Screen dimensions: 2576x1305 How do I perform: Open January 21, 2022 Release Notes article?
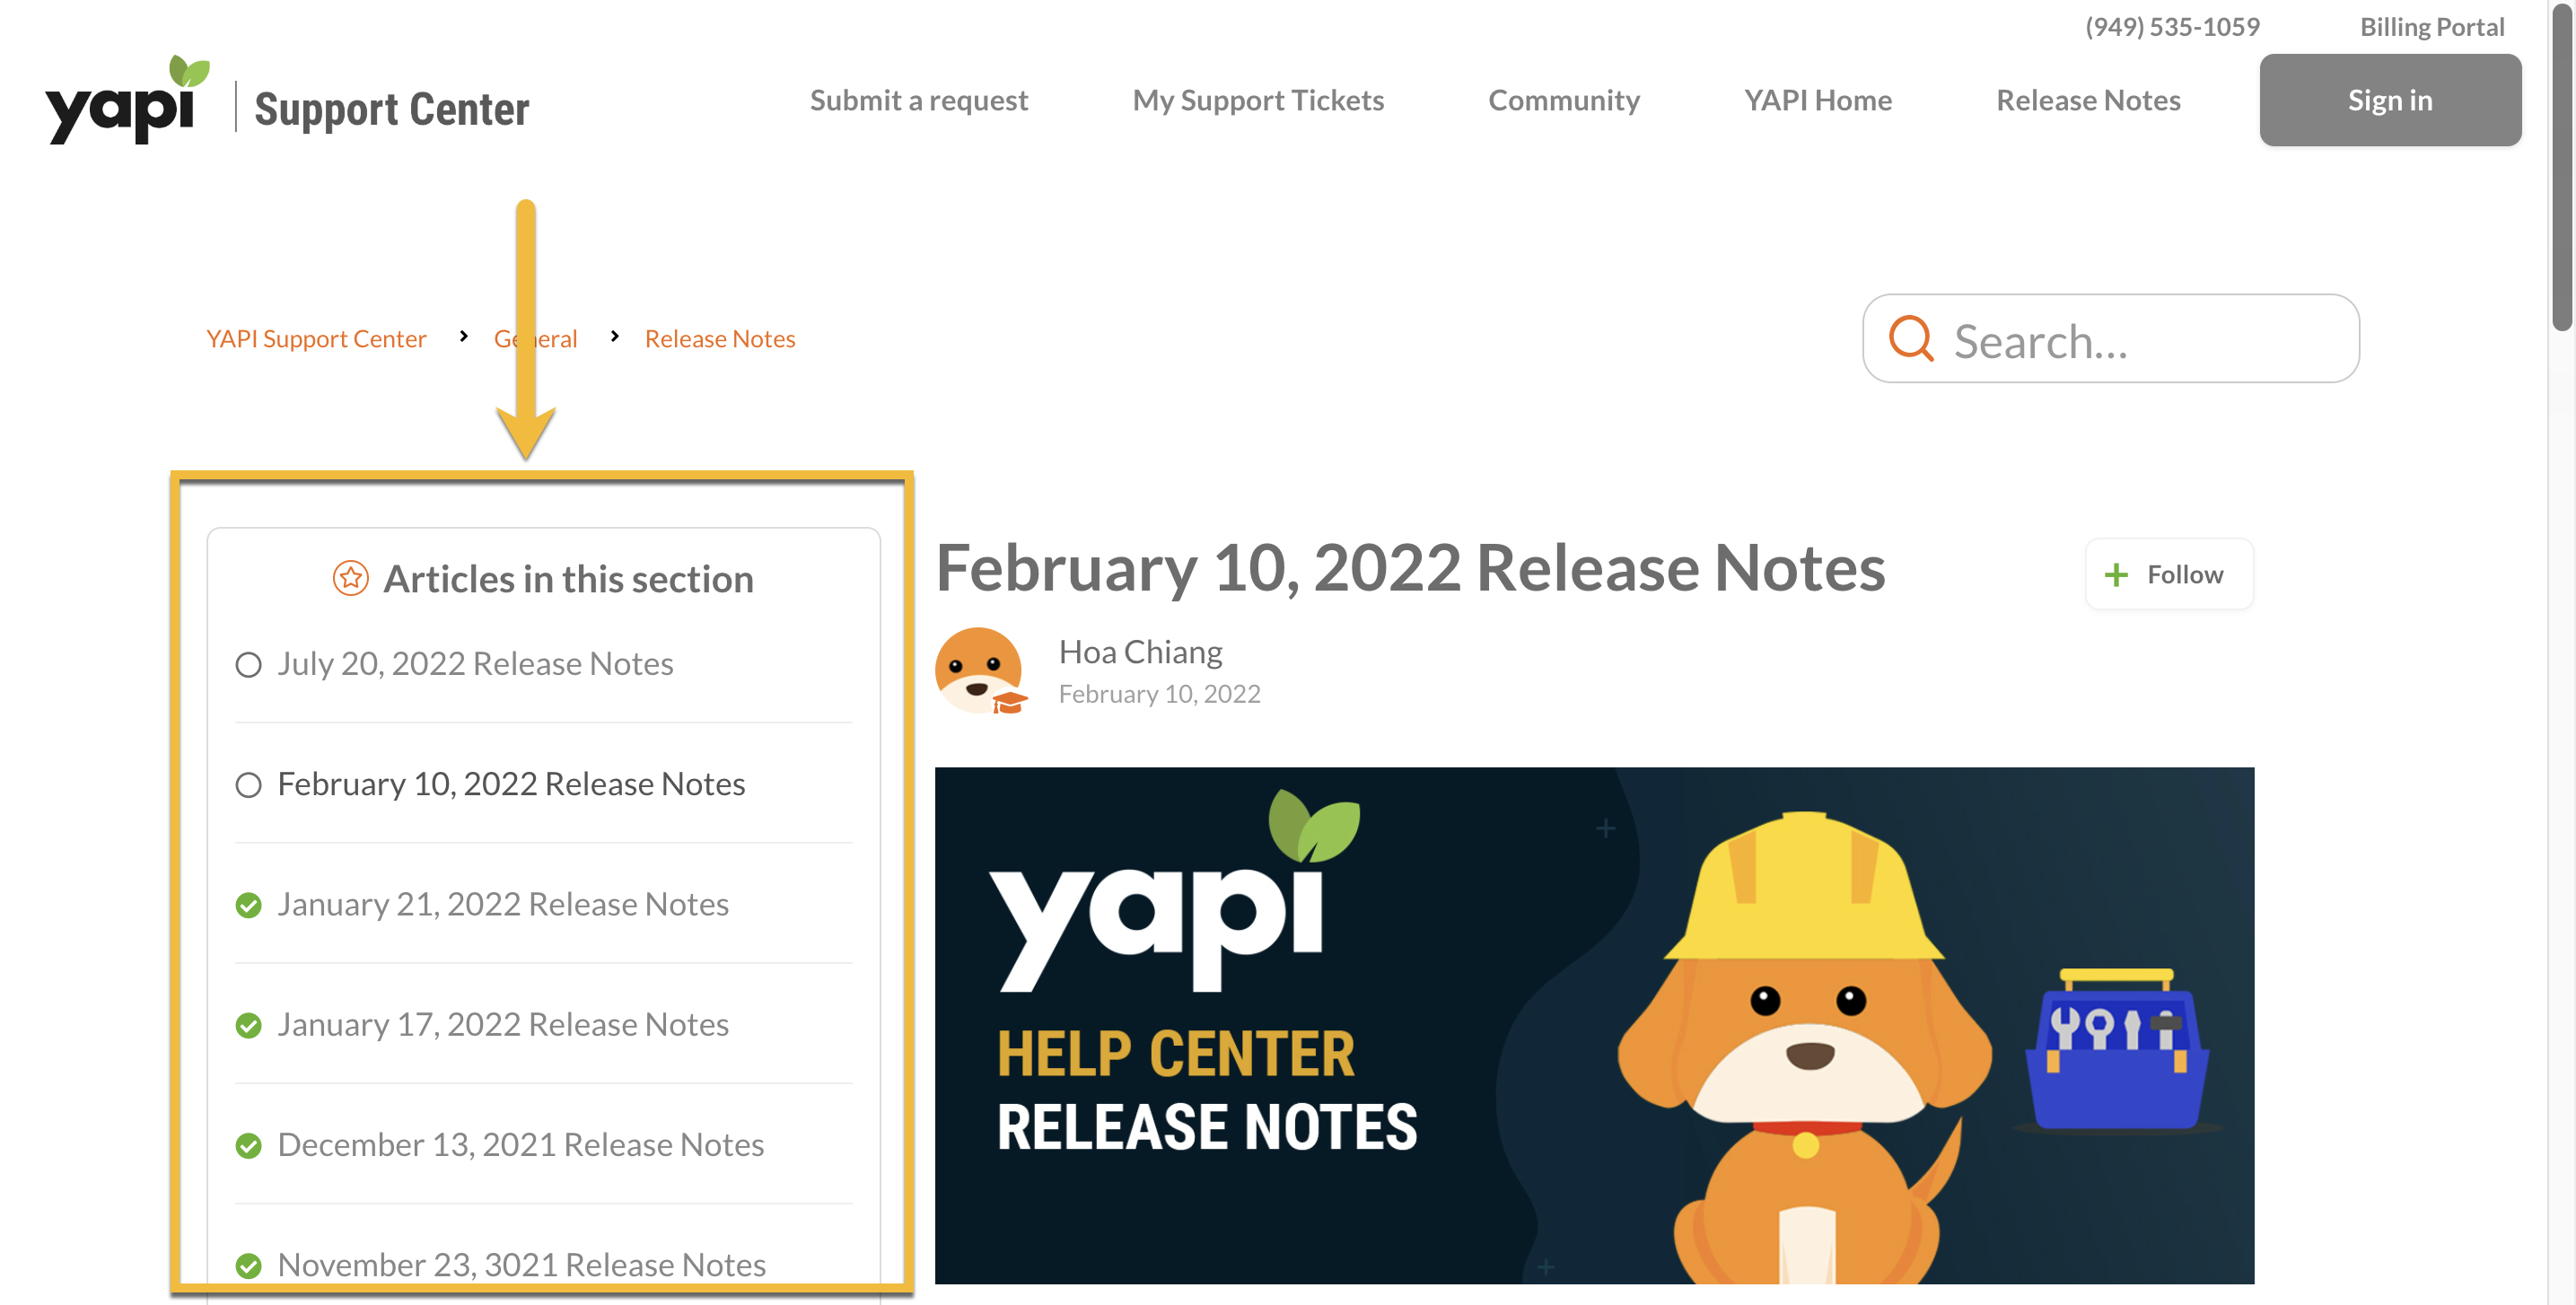(x=503, y=904)
